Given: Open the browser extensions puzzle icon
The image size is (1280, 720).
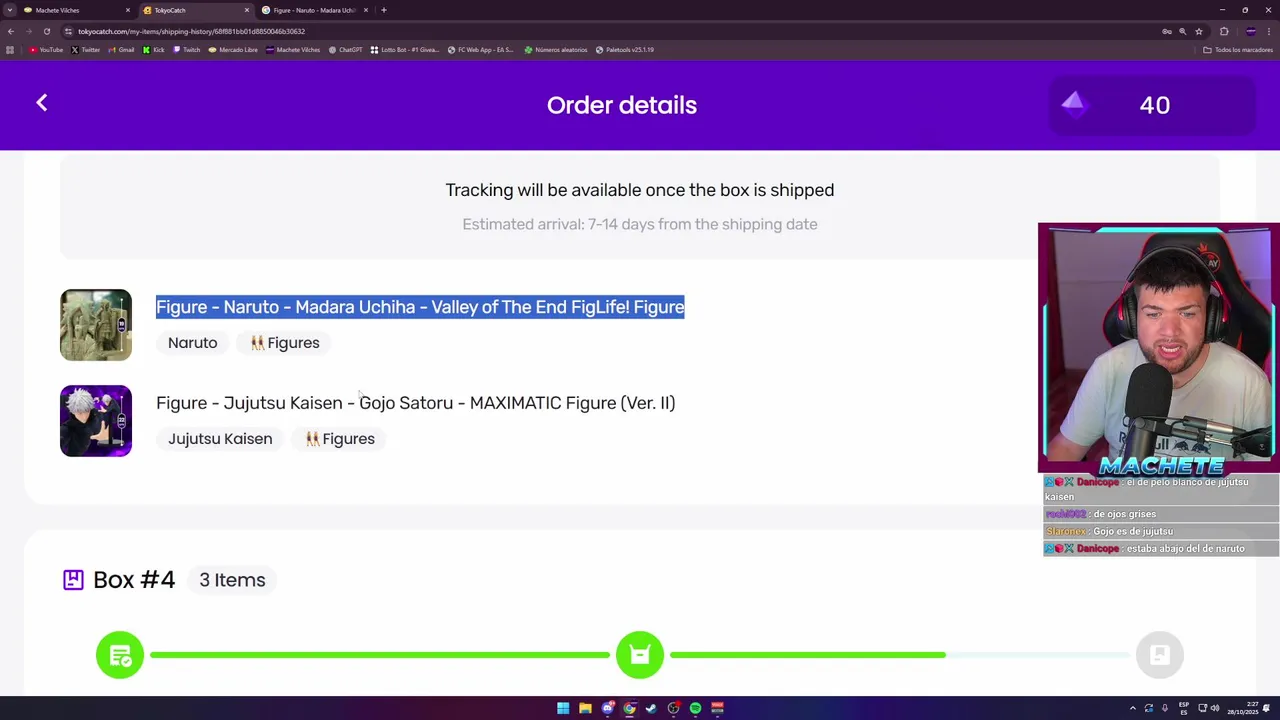Looking at the screenshot, I should click(1224, 31).
